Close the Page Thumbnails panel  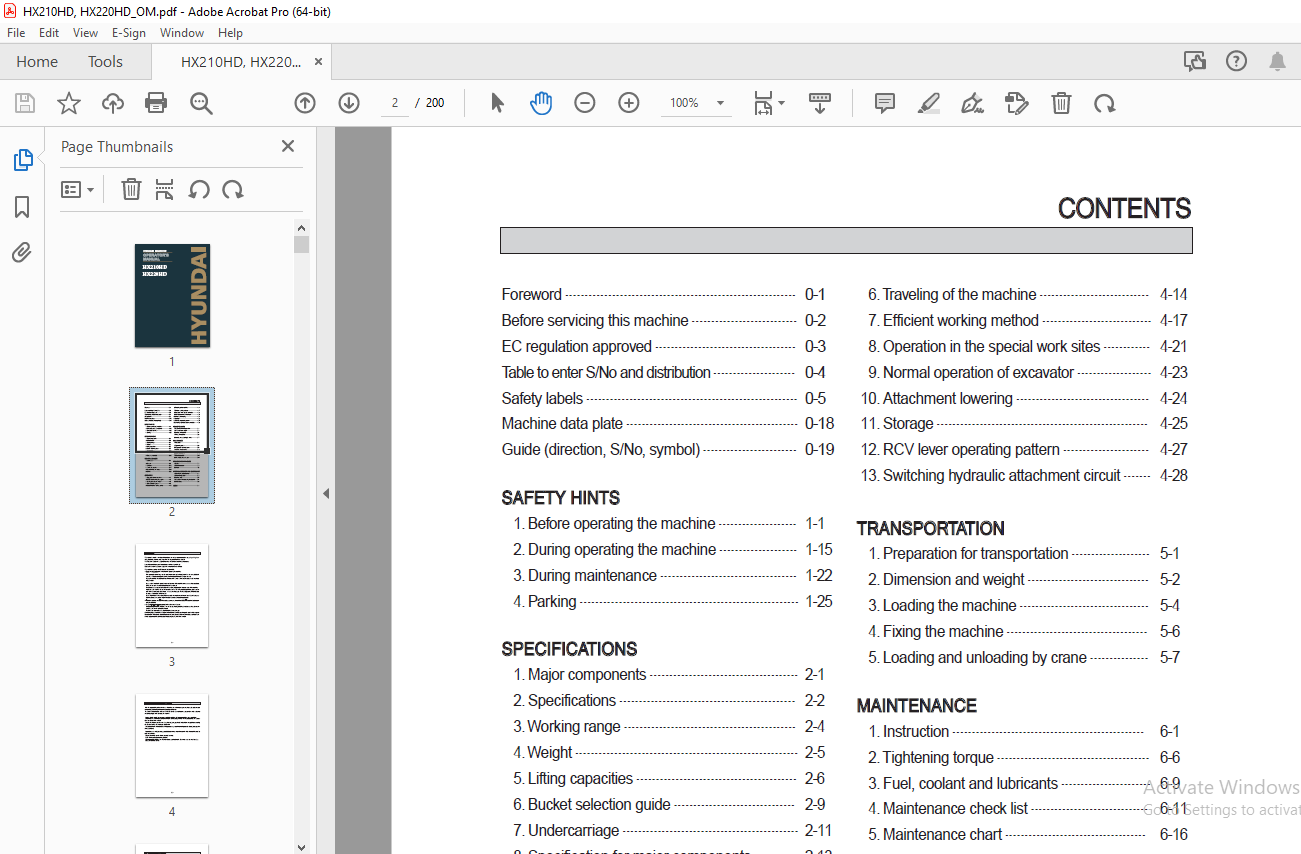click(288, 147)
